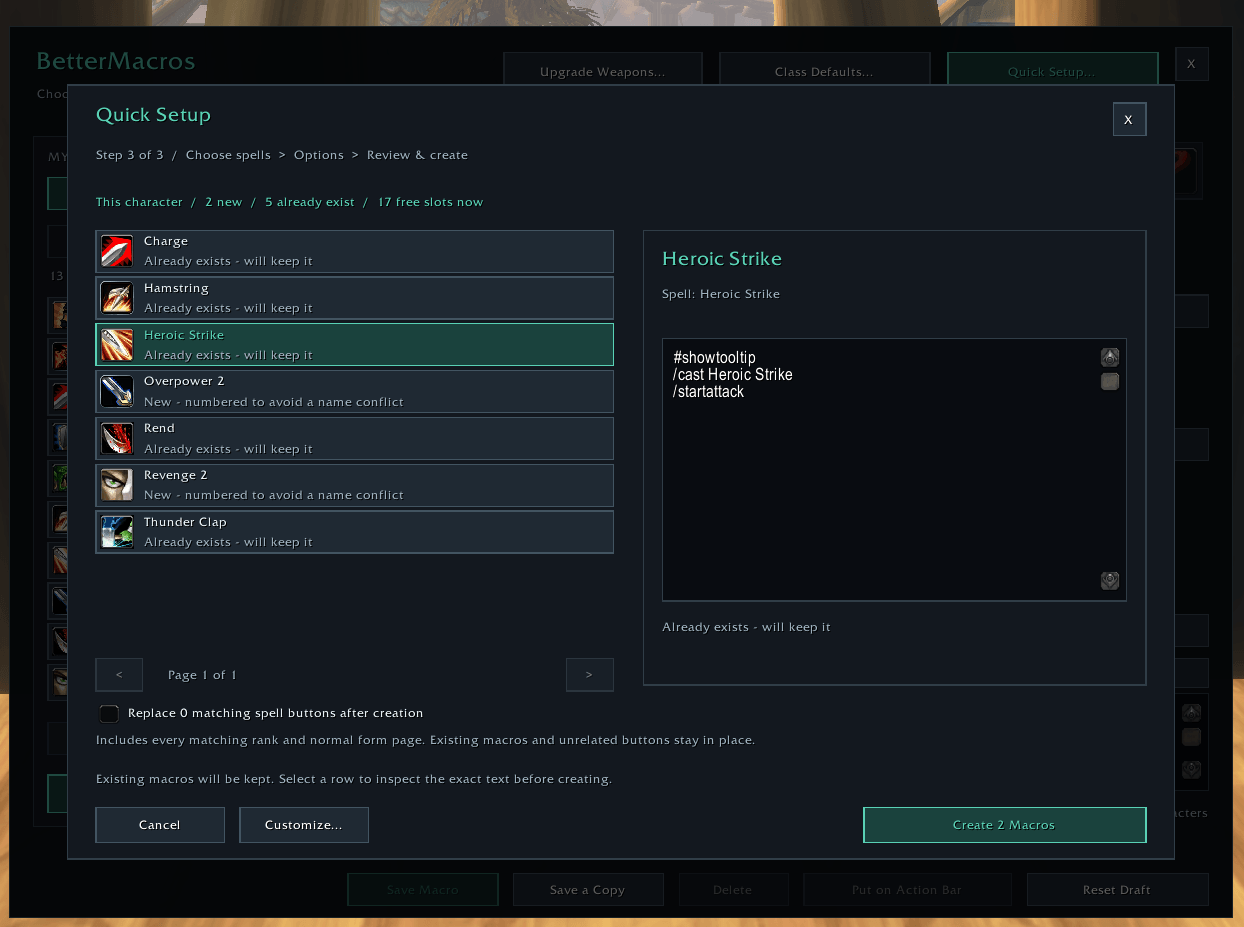Screen dimensions: 1244x927
Task: Click the Rend spell icon
Action: pyautogui.click(x=117, y=438)
